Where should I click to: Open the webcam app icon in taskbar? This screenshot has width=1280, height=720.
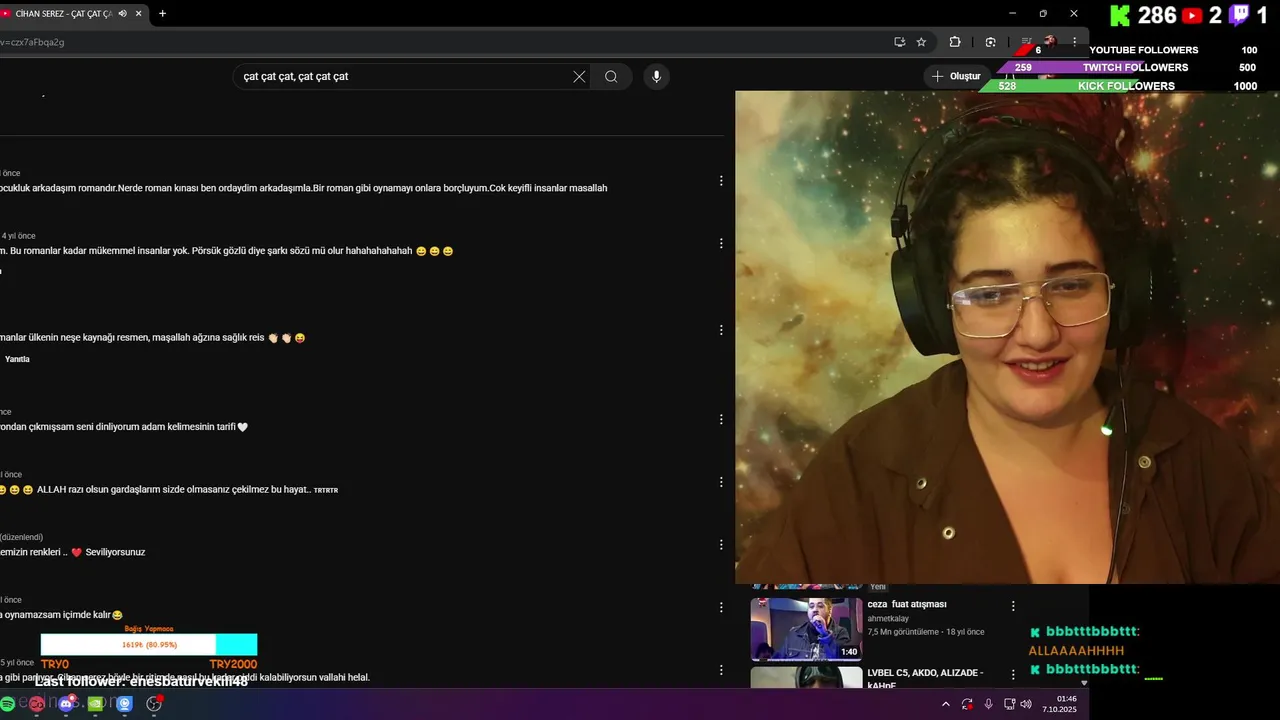tap(125, 704)
